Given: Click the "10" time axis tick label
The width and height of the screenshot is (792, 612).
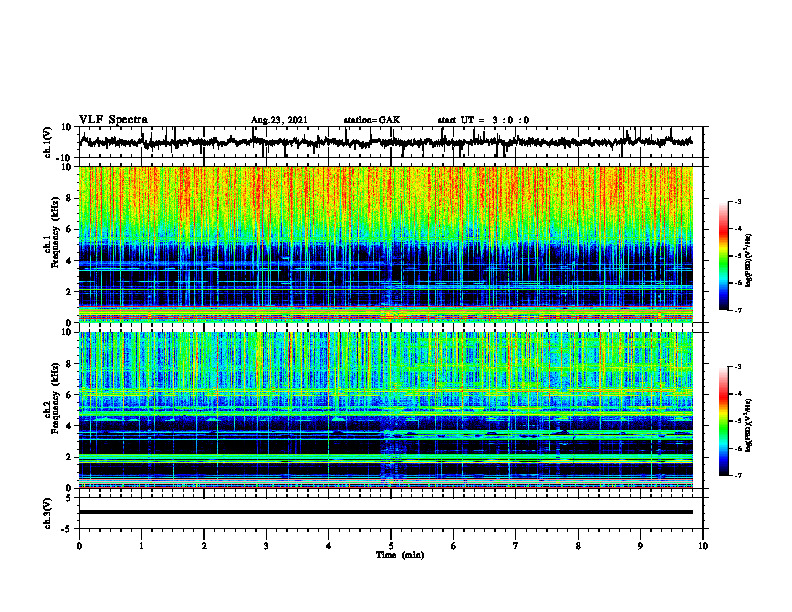Looking at the screenshot, I should click(703, 546).
